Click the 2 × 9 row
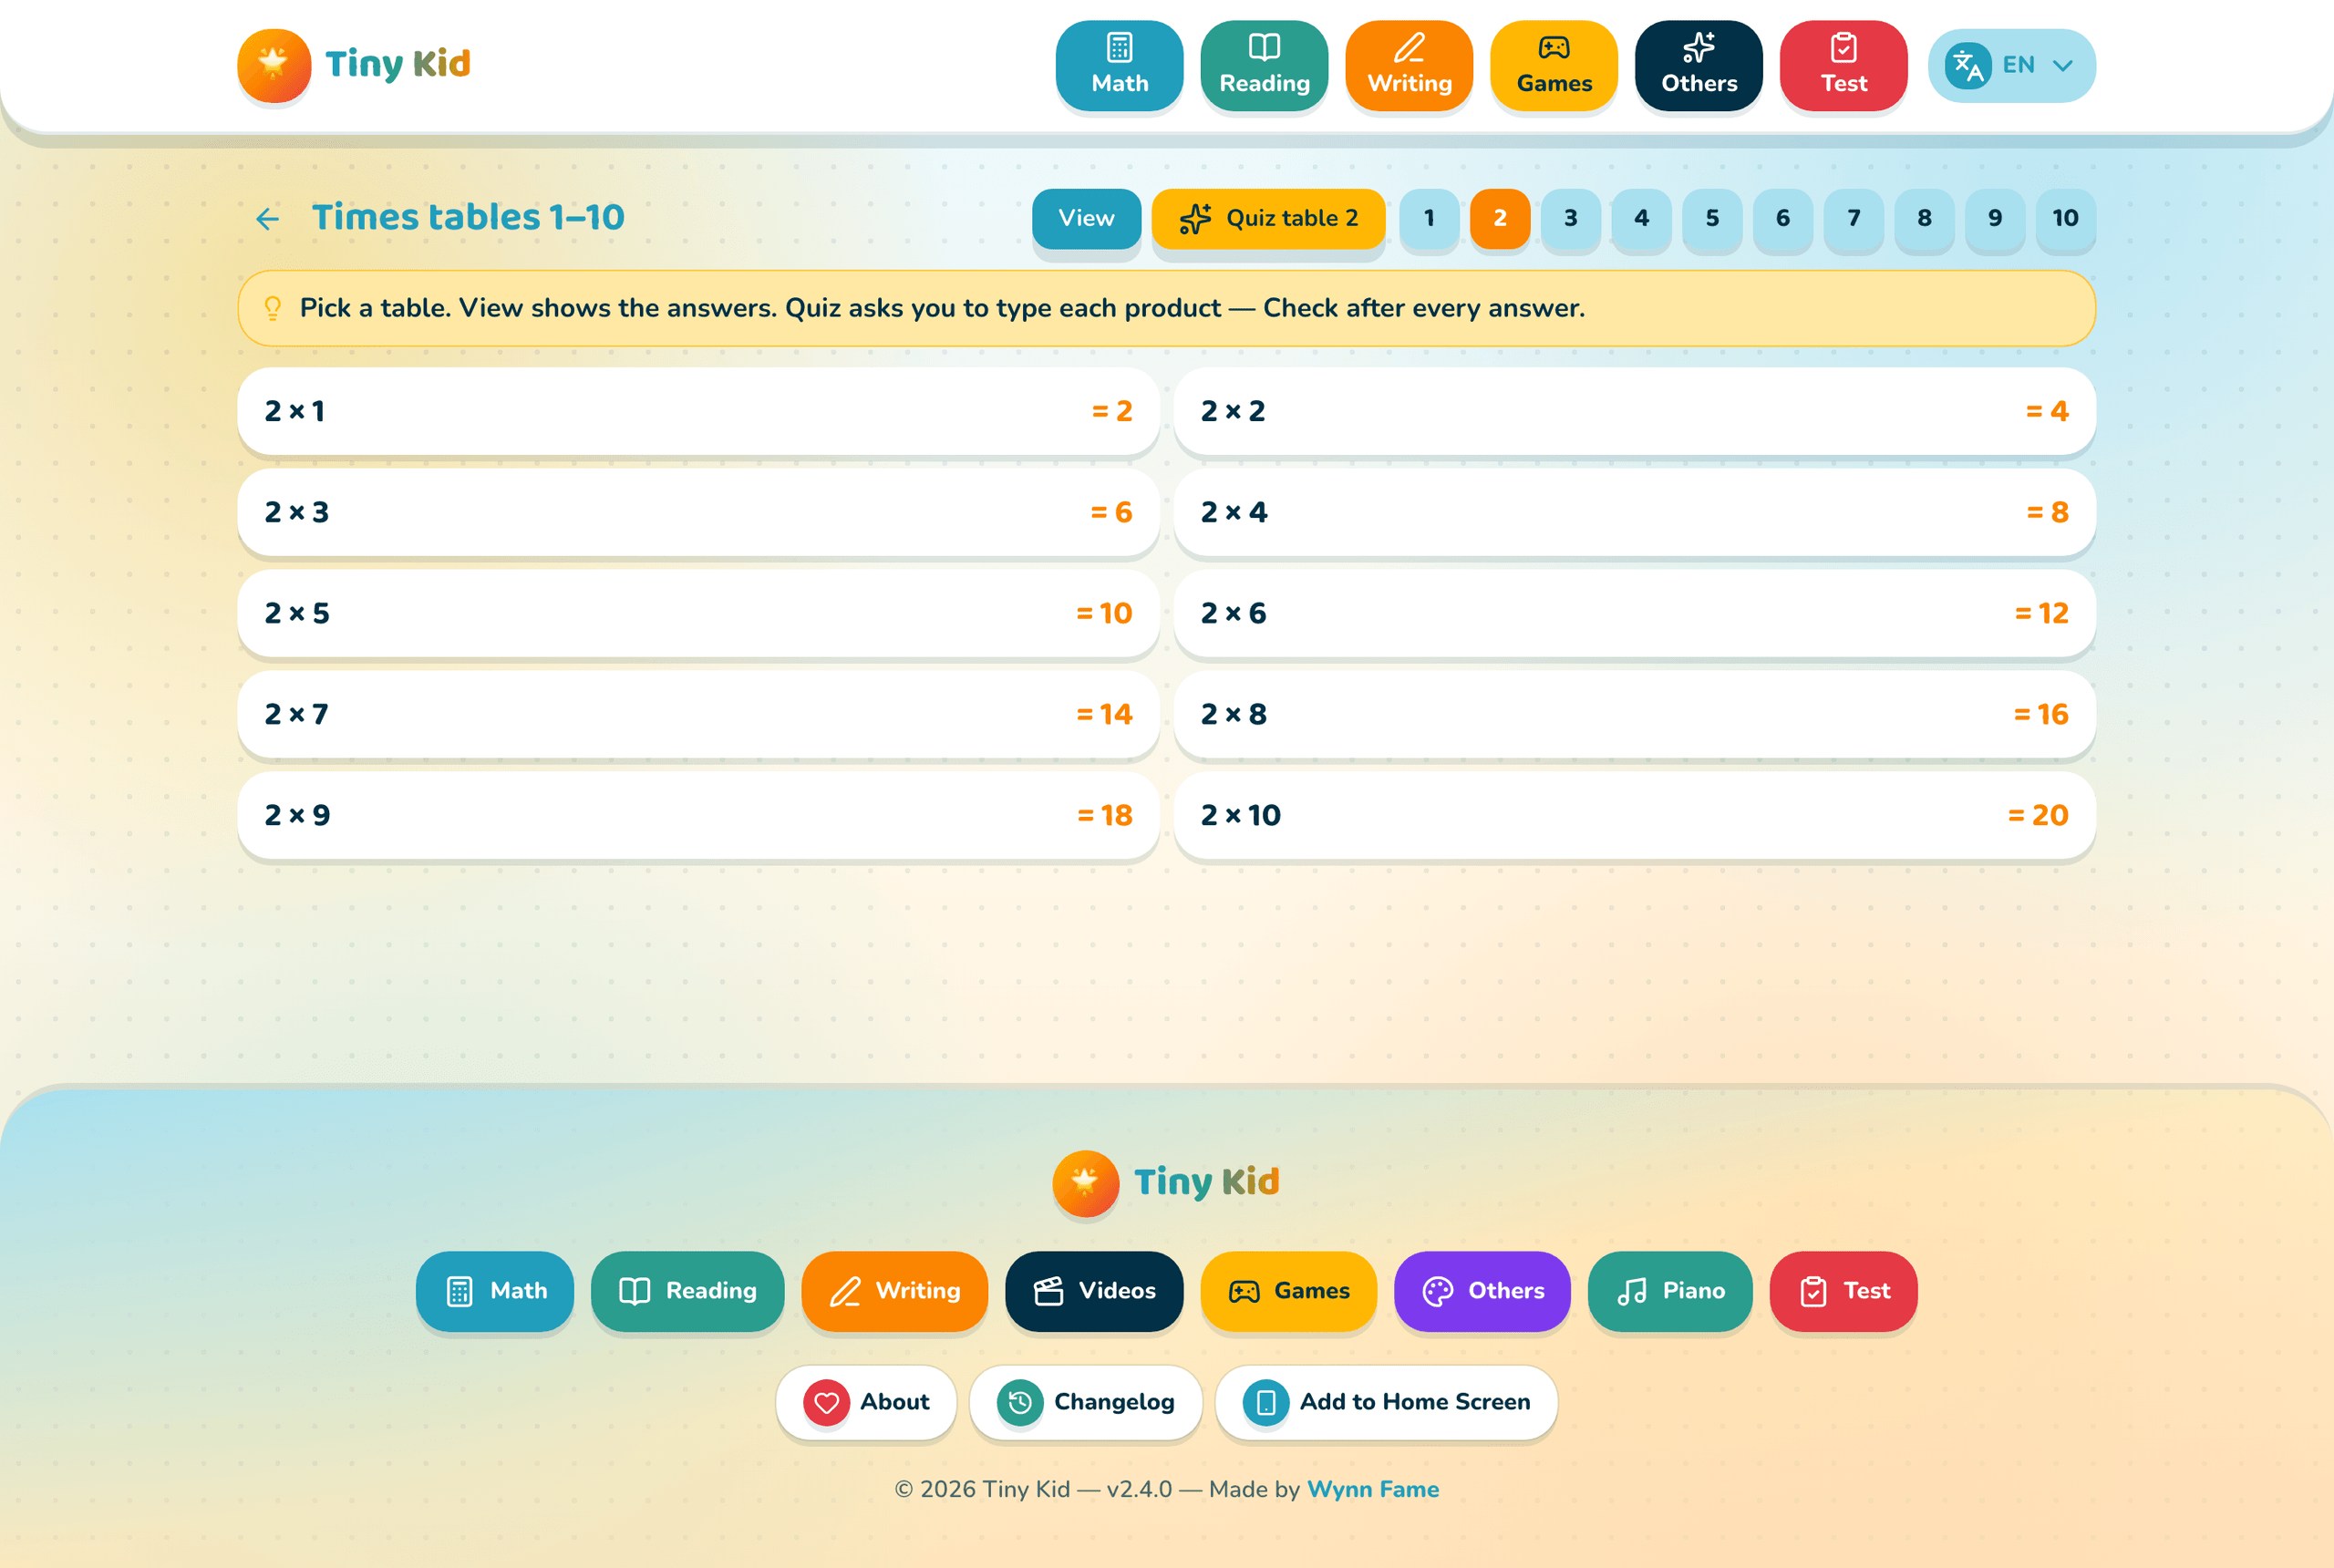Screen dimensions: 2334x1568 [698, 815]
